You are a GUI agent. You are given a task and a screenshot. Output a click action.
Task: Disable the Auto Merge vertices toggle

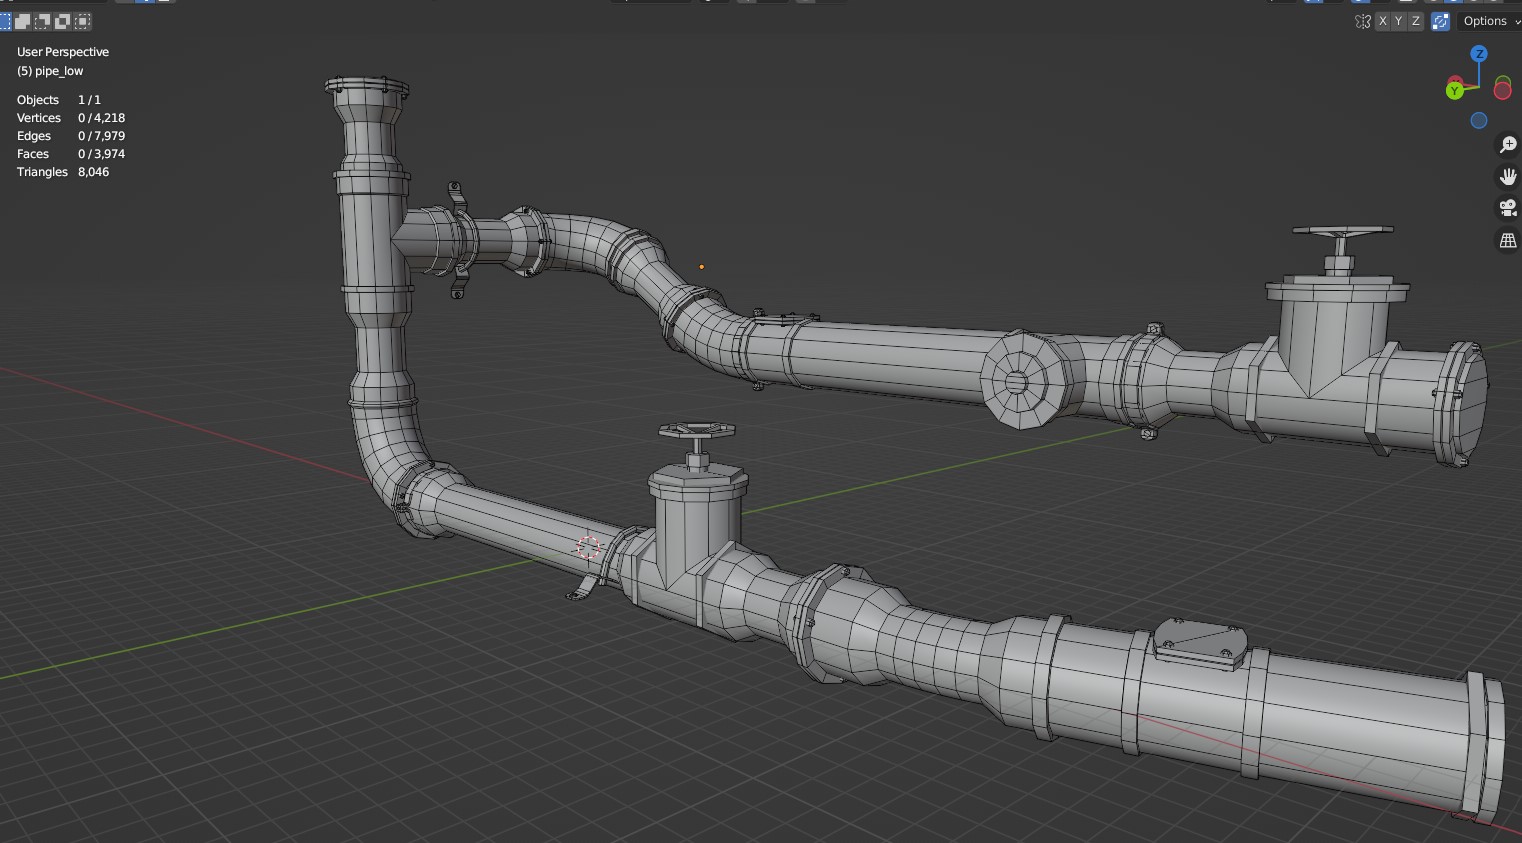tap(1440, 21)
